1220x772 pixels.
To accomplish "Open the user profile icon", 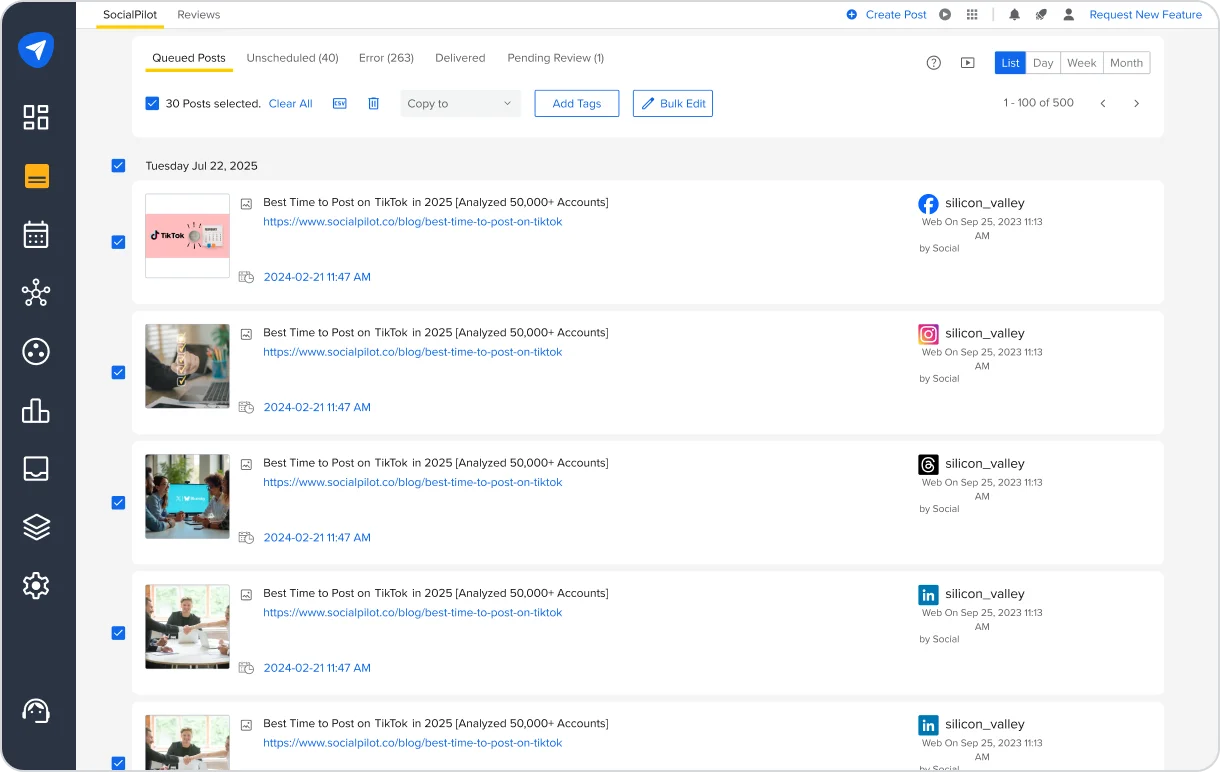I will 1069,15.
